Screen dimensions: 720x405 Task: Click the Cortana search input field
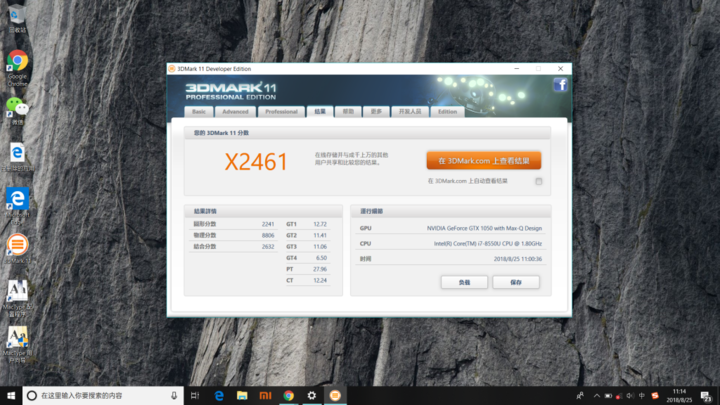103,395
